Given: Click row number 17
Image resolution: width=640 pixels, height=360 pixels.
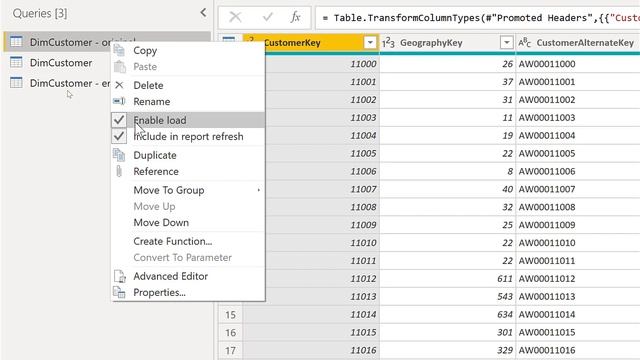Looking at the screenshot, I should 230,350.
